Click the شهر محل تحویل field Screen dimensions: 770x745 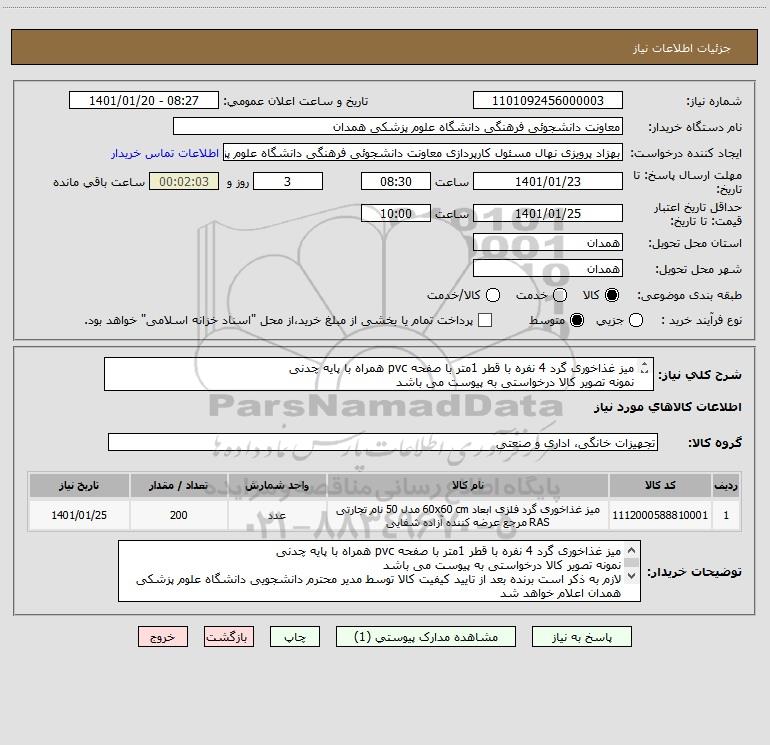click(548, 268)
